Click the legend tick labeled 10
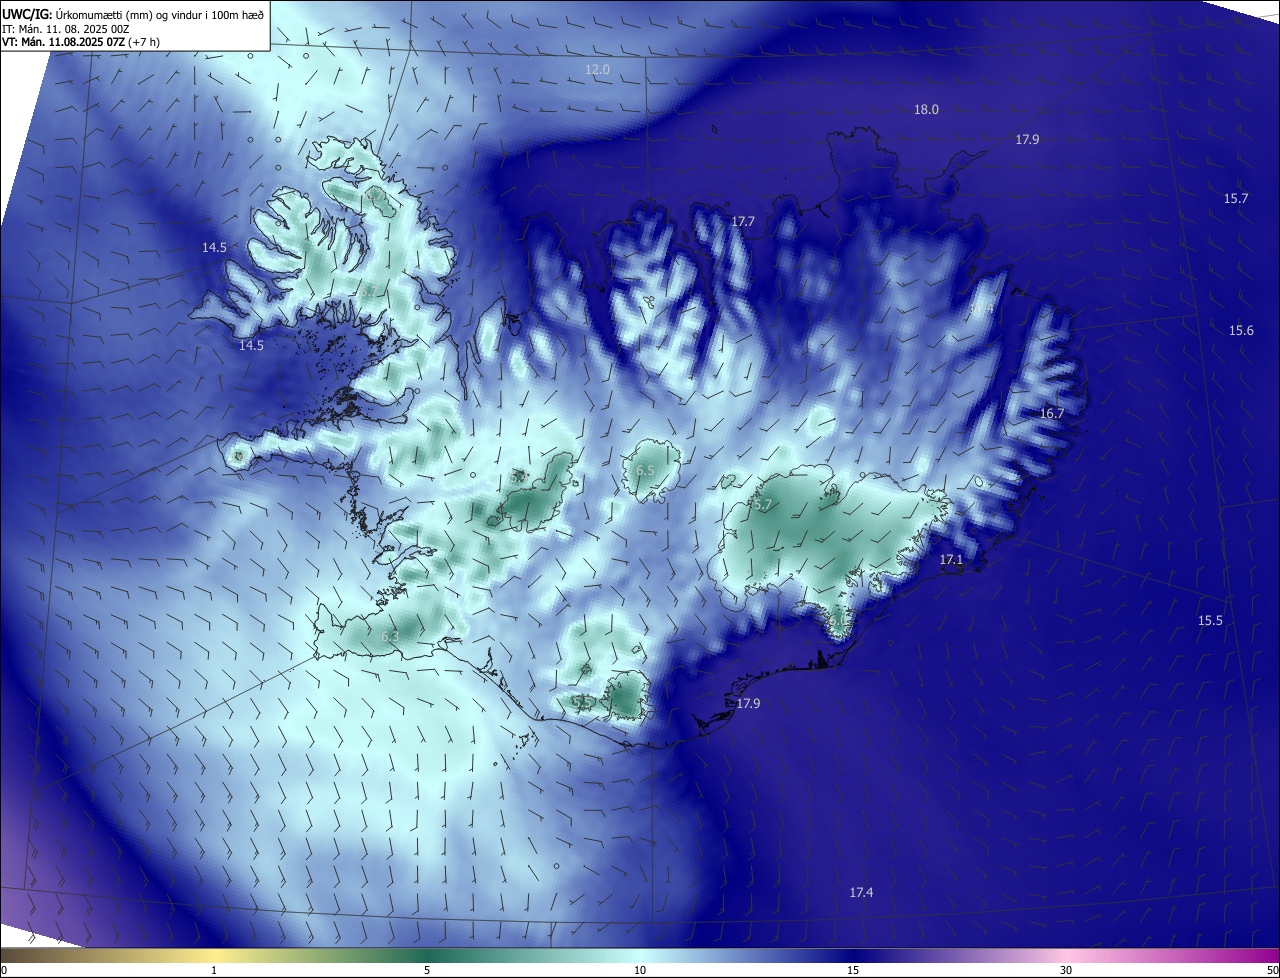The height and width of the screenshot is (978, 1280). coord(640,970)
